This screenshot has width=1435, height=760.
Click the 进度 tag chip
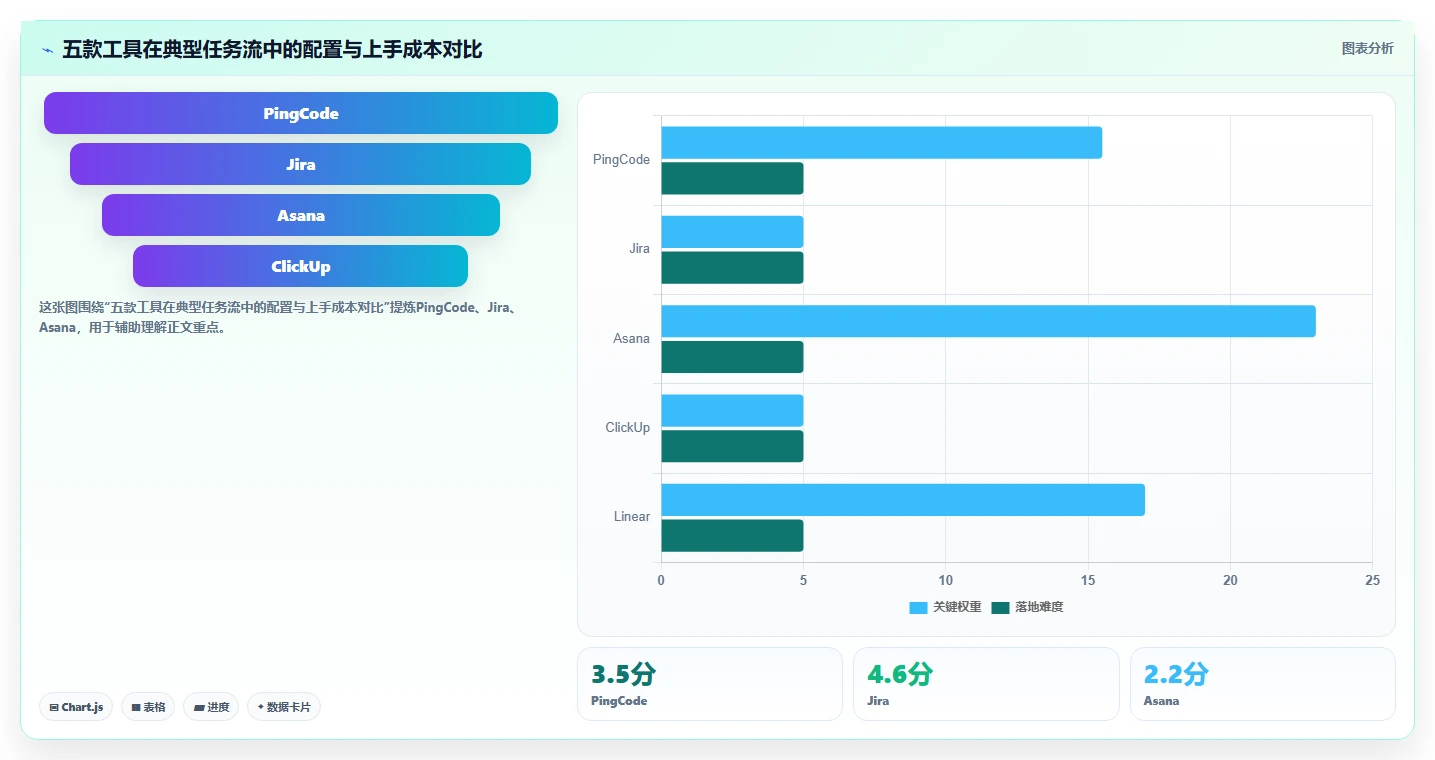(211, 707)
